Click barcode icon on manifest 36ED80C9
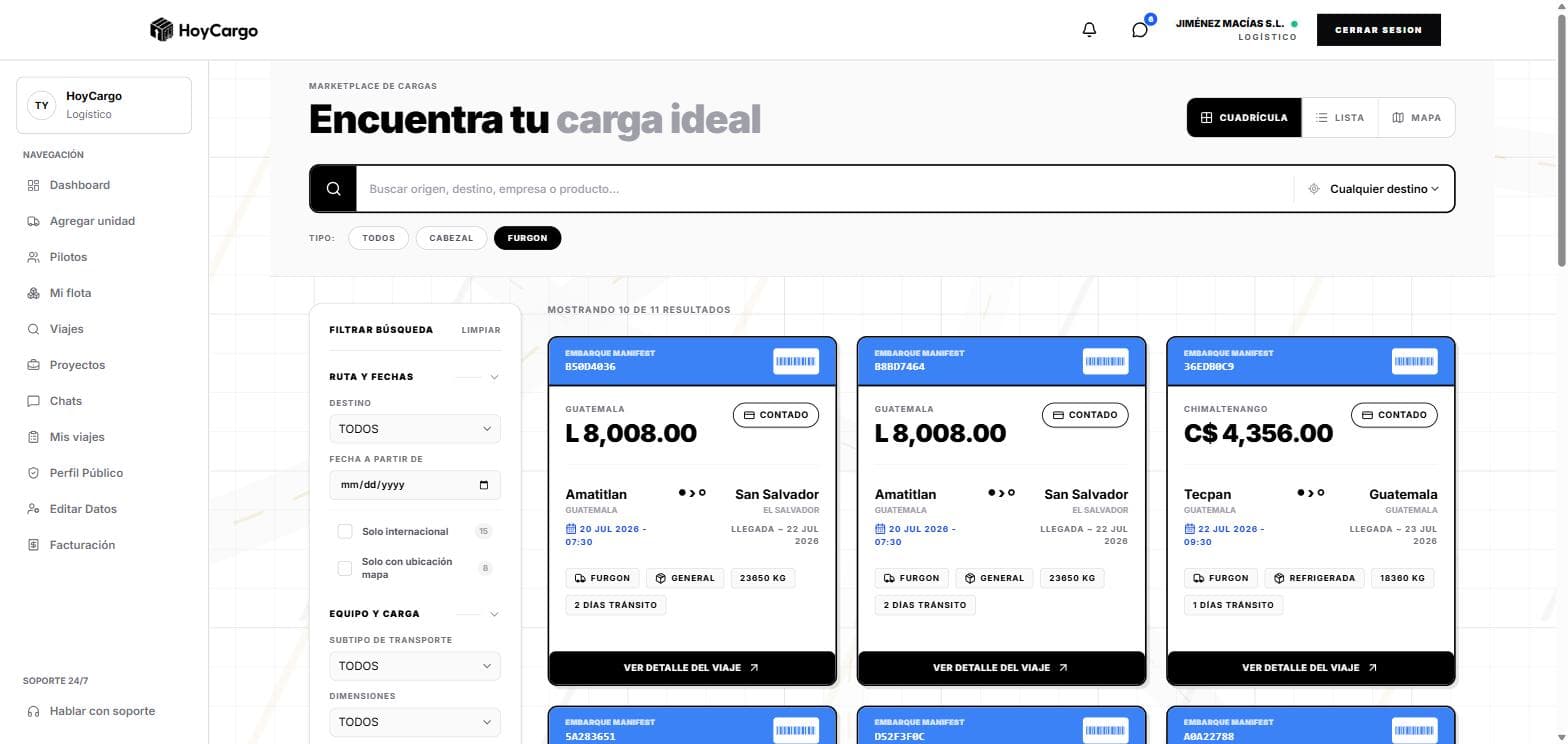Screen dimensions: 1568x744 pos(1414,361)
